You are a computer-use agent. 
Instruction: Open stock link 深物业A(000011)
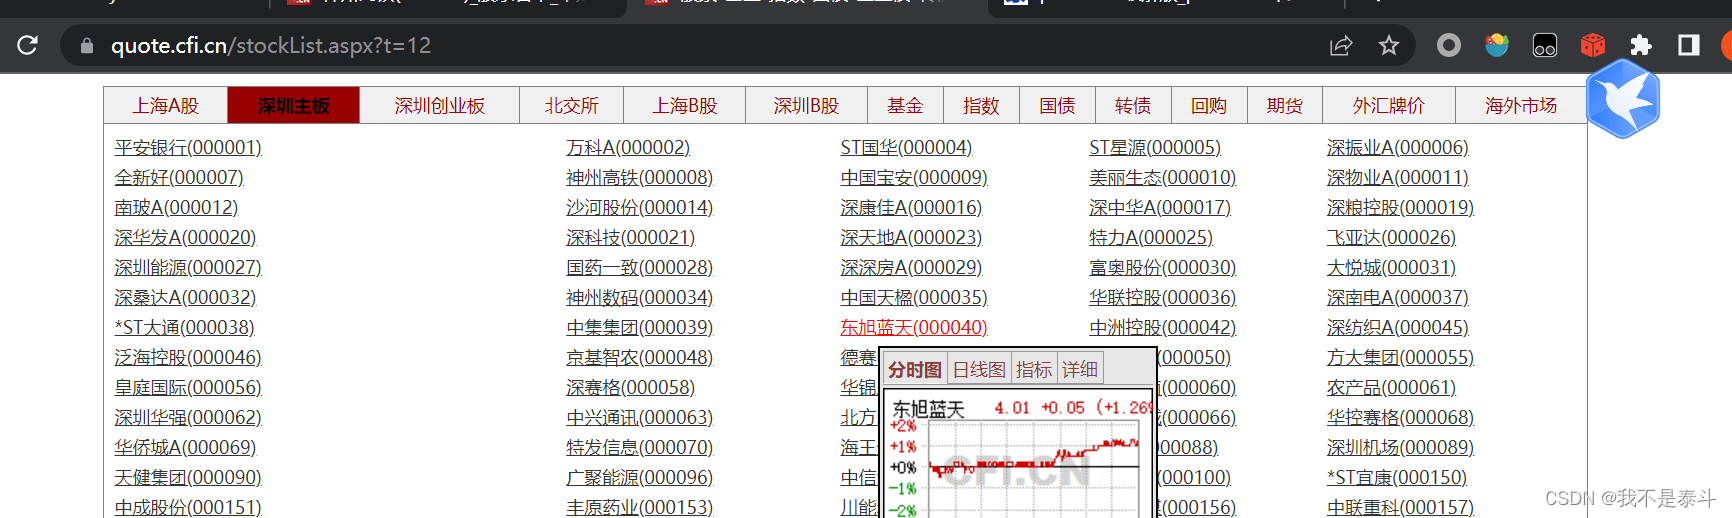tap(1398, 178)
